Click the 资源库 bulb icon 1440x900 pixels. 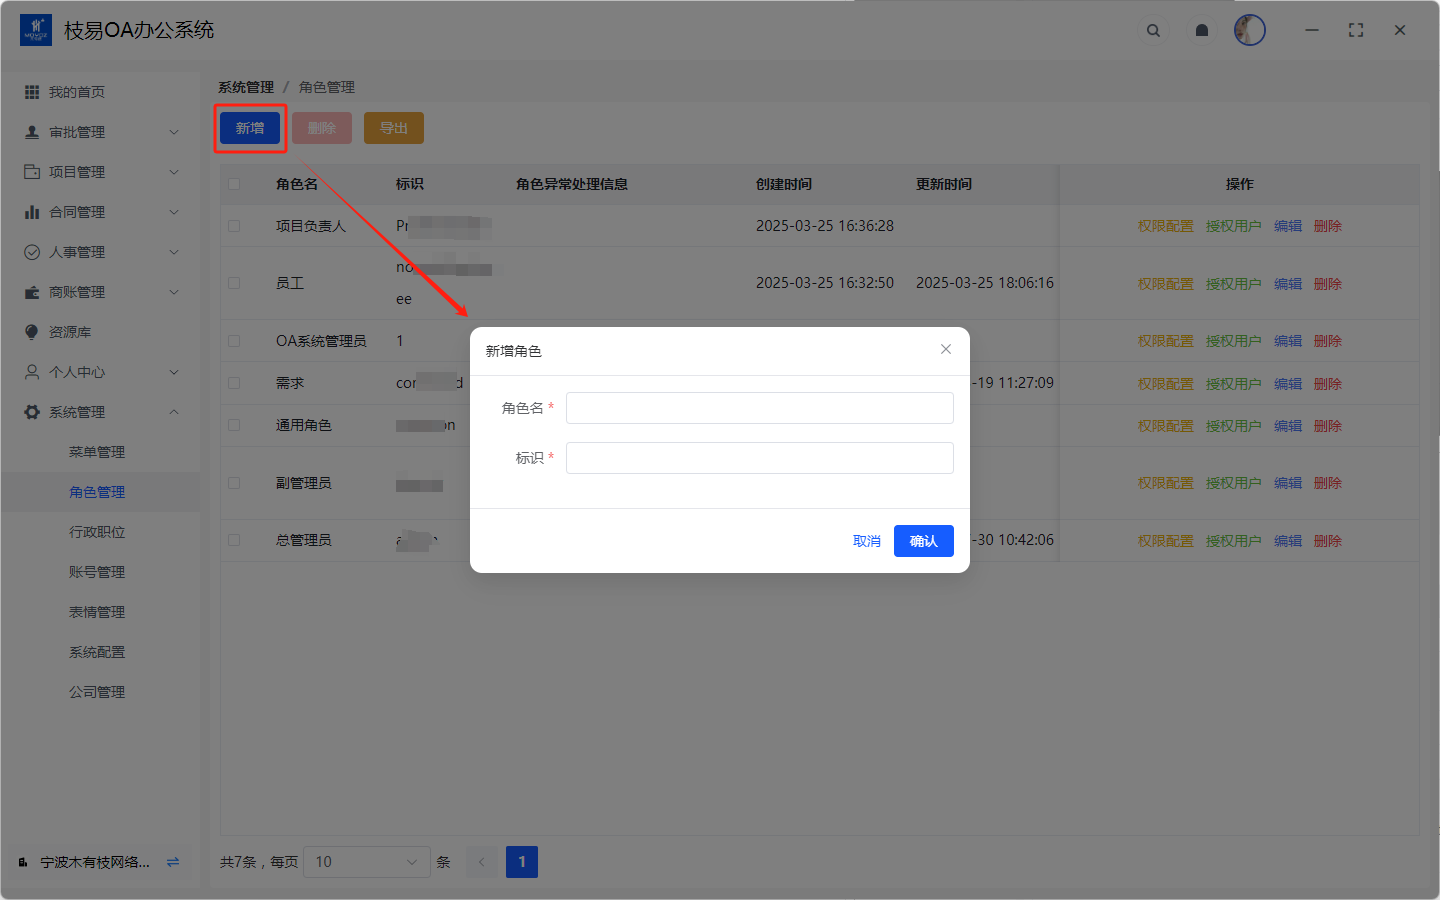[x=32, y=332]
